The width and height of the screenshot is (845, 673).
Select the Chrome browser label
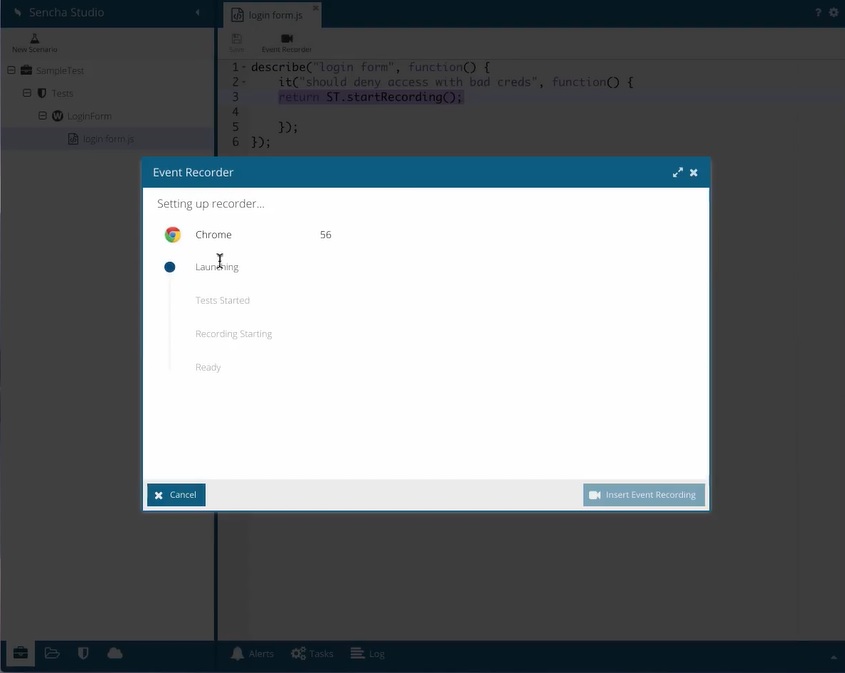click(213, 234)
